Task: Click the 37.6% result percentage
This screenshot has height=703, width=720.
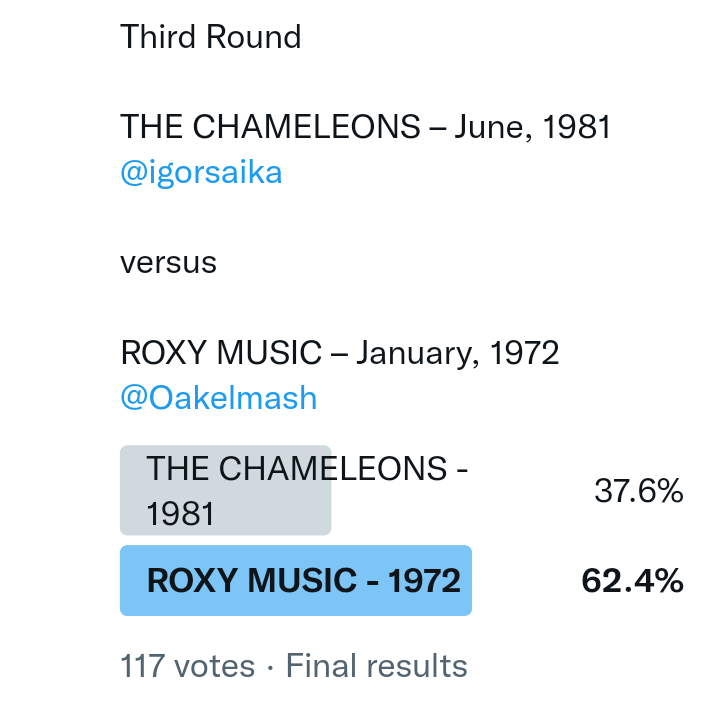Action: (638, 491)
